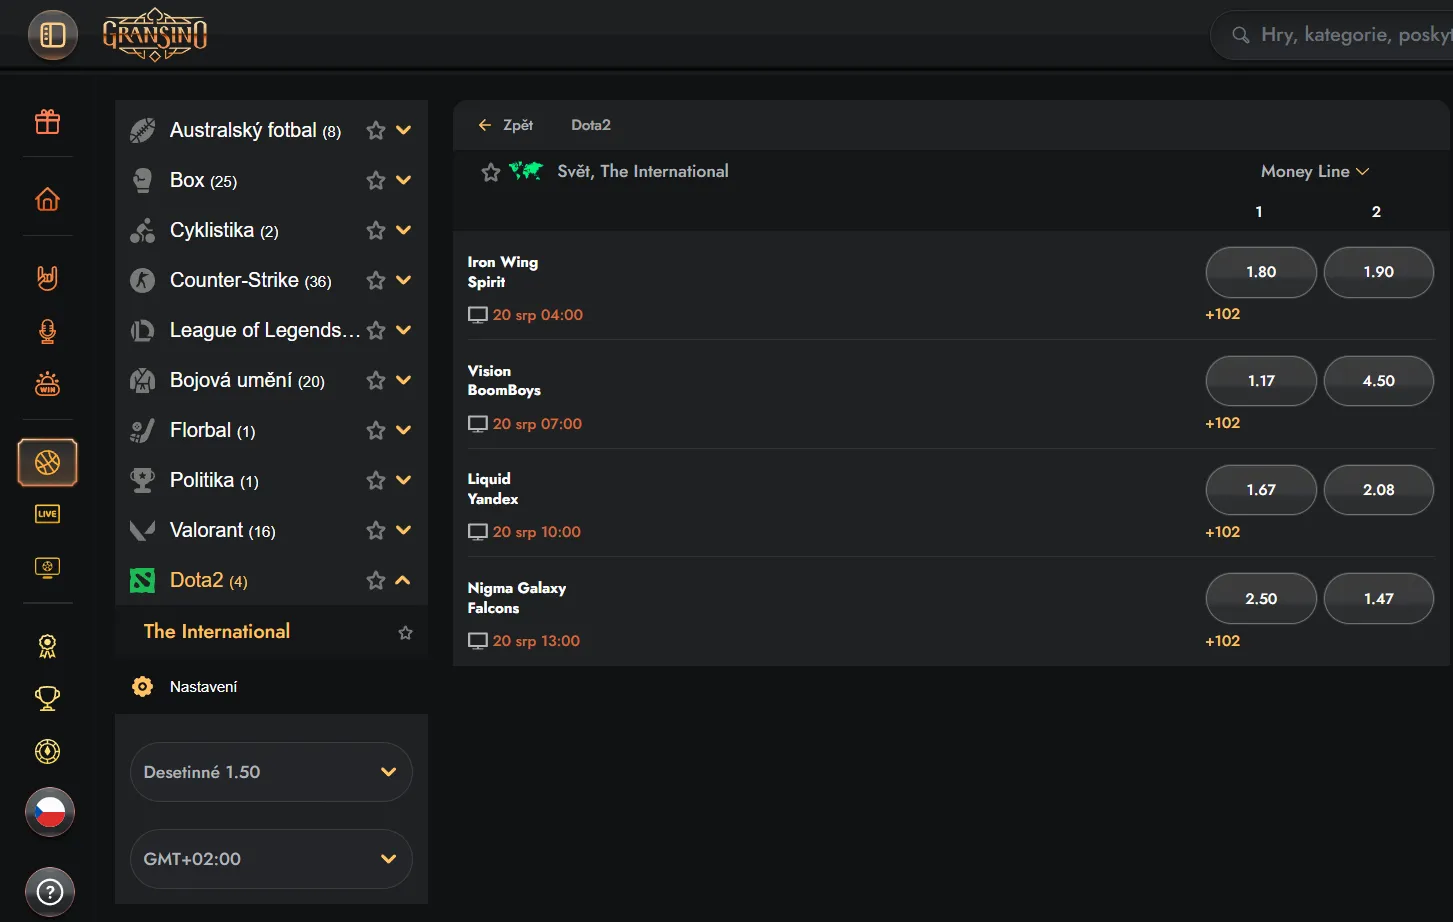This screenshot has height=922, width=1453.
Task: Bet on Liquid at 1.67
Action: (1261, 490)
